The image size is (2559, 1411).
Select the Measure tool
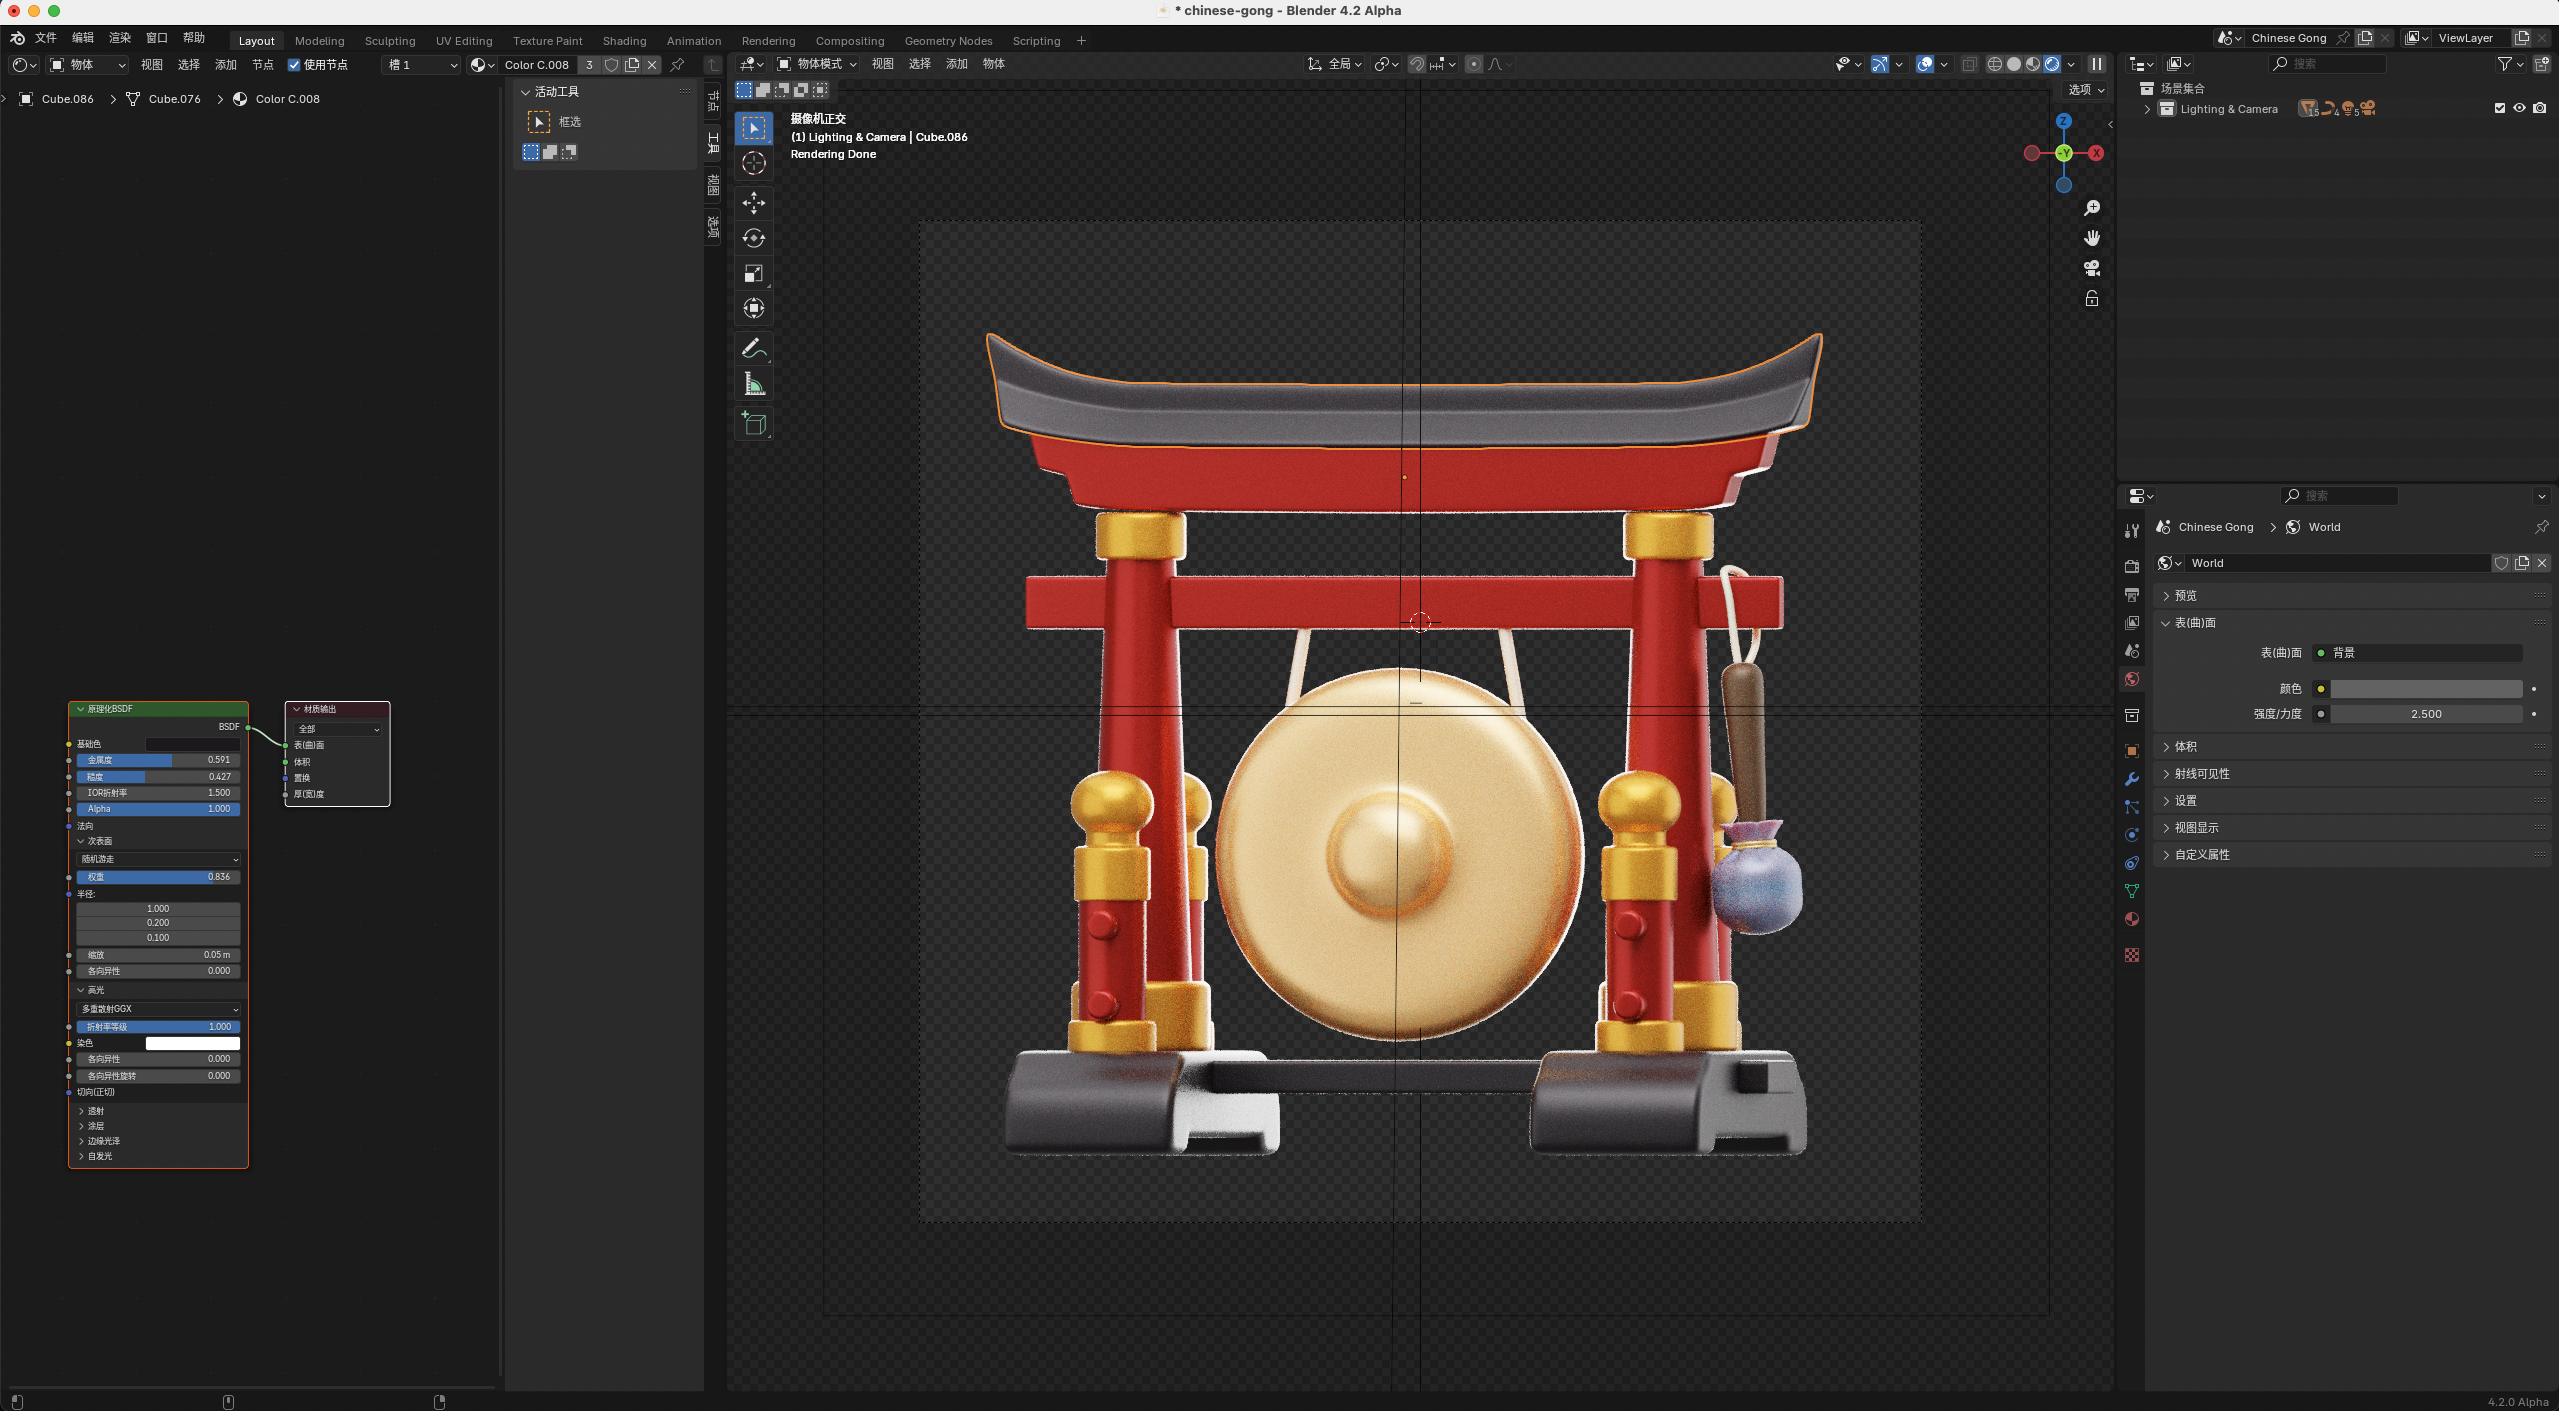754,384
